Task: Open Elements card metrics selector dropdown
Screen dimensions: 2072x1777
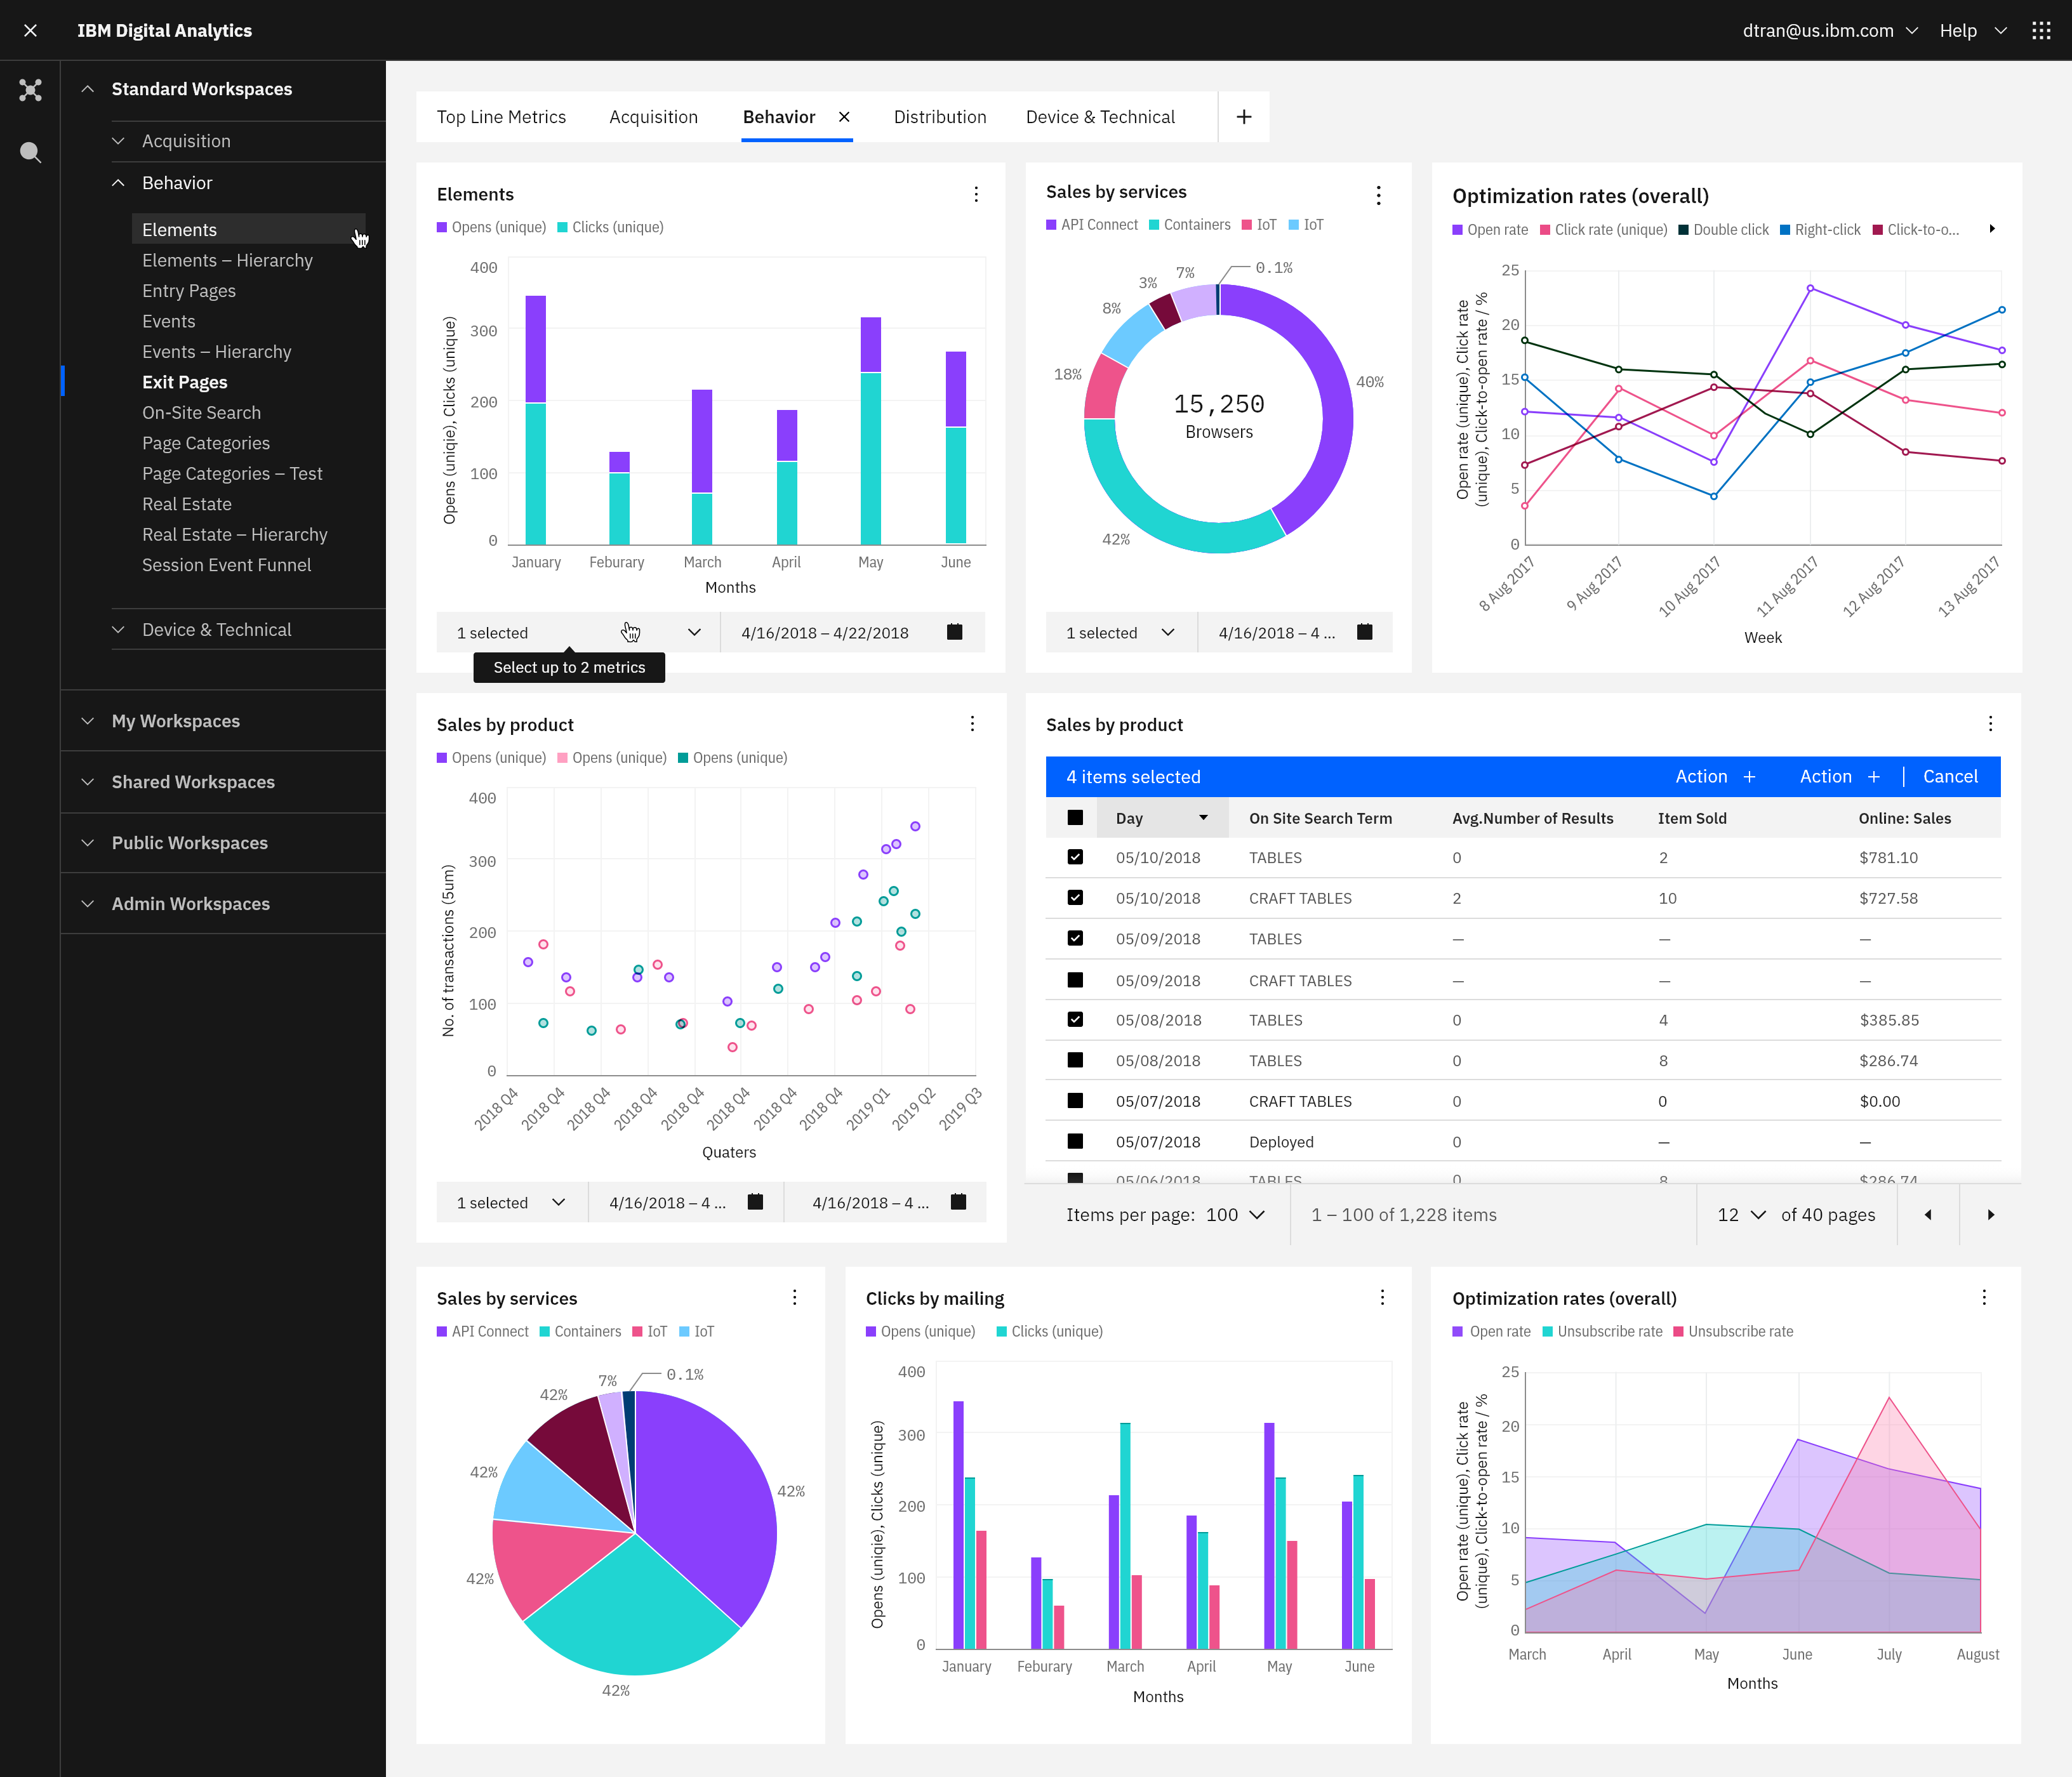Action: point(578,632)
